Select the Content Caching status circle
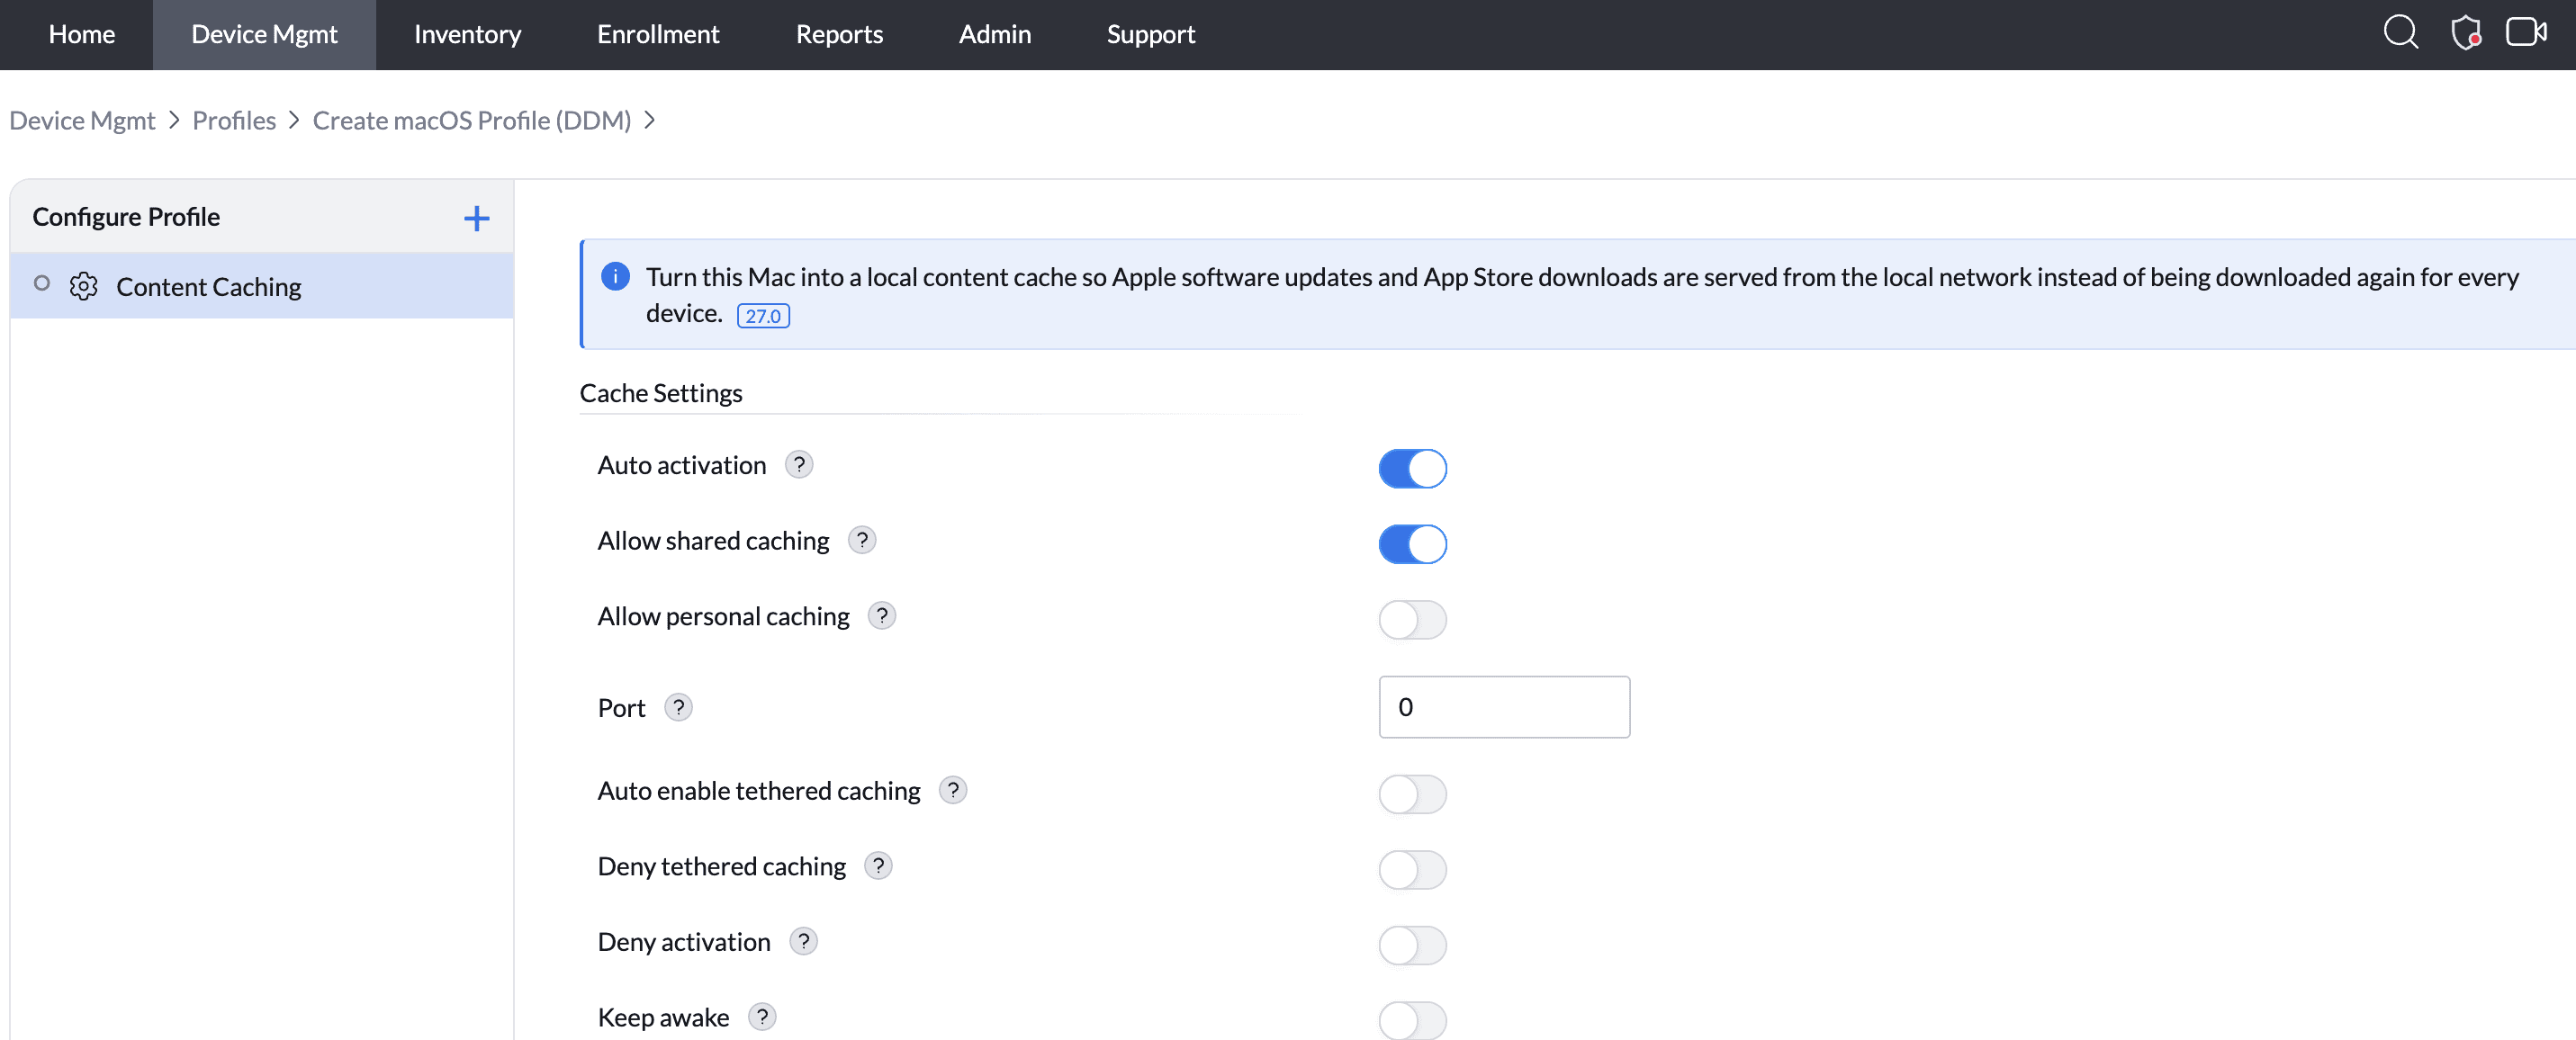This screenshot has width=2576, height=1040. (x=42, y=284)
